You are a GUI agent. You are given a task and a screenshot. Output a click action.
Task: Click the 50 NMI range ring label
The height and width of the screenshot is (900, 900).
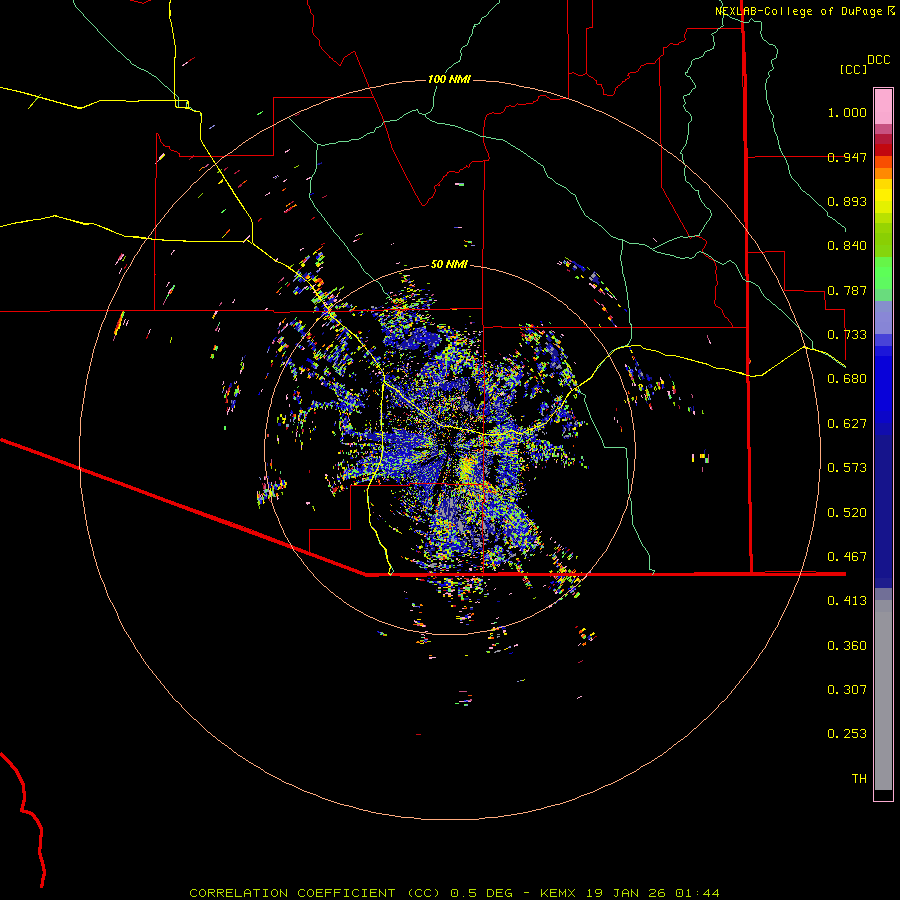[449, 264]
